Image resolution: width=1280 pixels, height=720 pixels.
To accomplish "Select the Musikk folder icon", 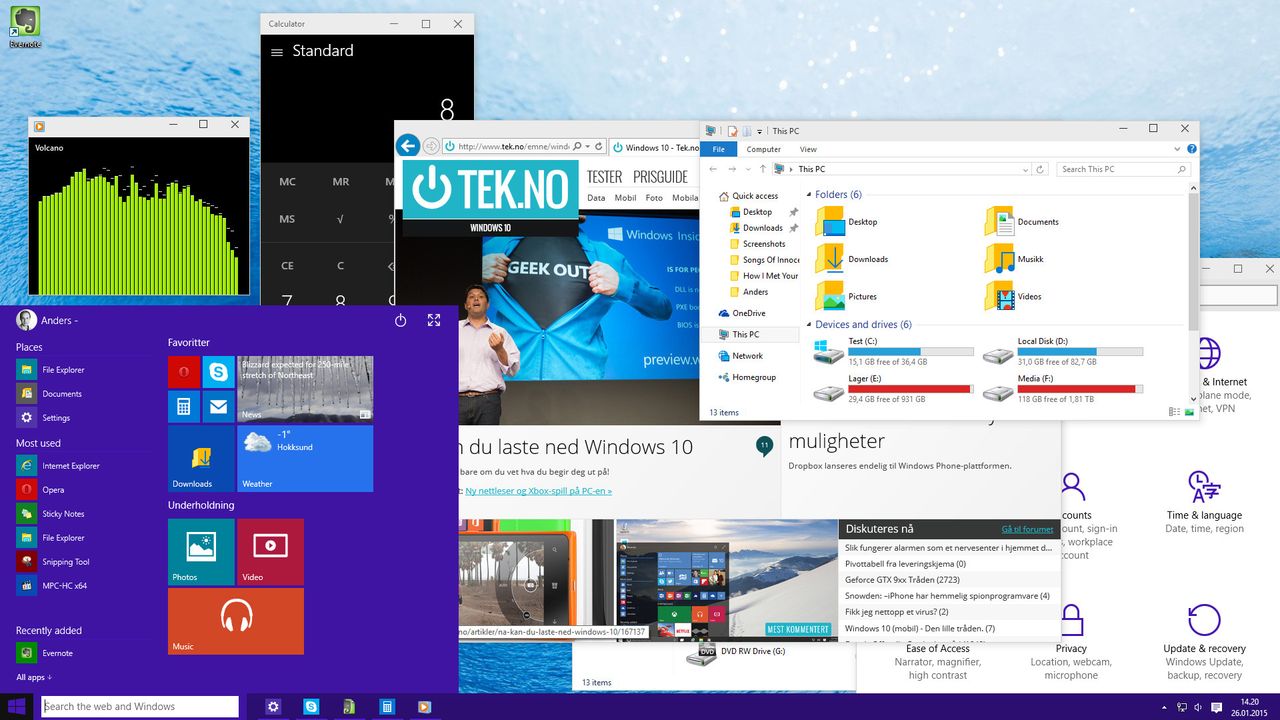I will [999, 259].
